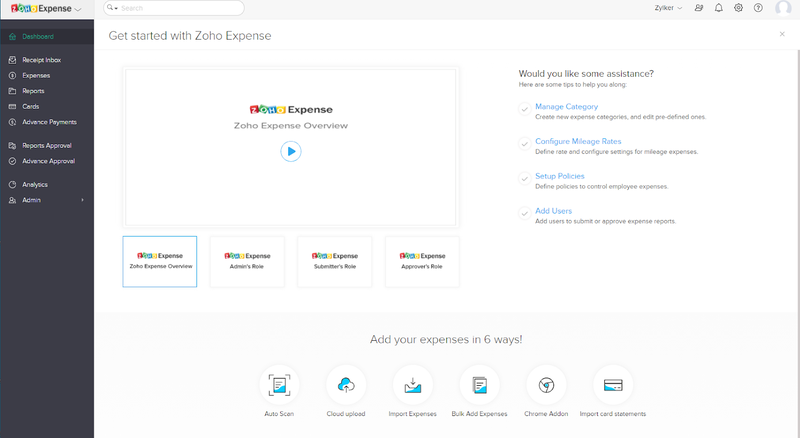This screenshot has height=438, width=800.
Task: Open the Cloud upload icon
Action: point(346,385)
